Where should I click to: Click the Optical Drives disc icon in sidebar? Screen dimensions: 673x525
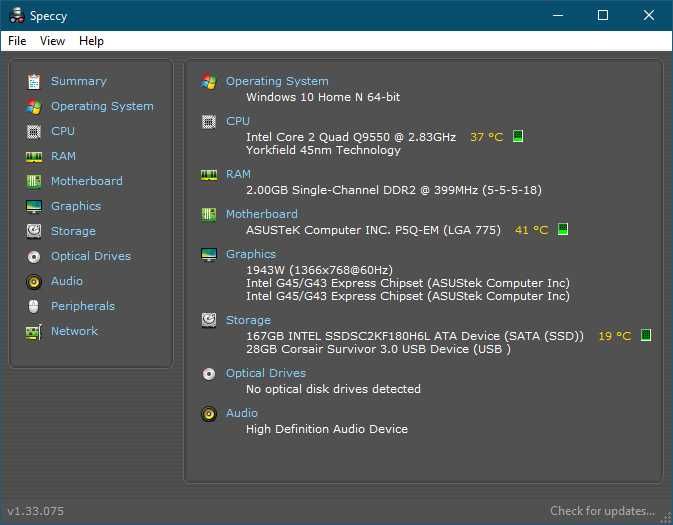pos(34,256)
